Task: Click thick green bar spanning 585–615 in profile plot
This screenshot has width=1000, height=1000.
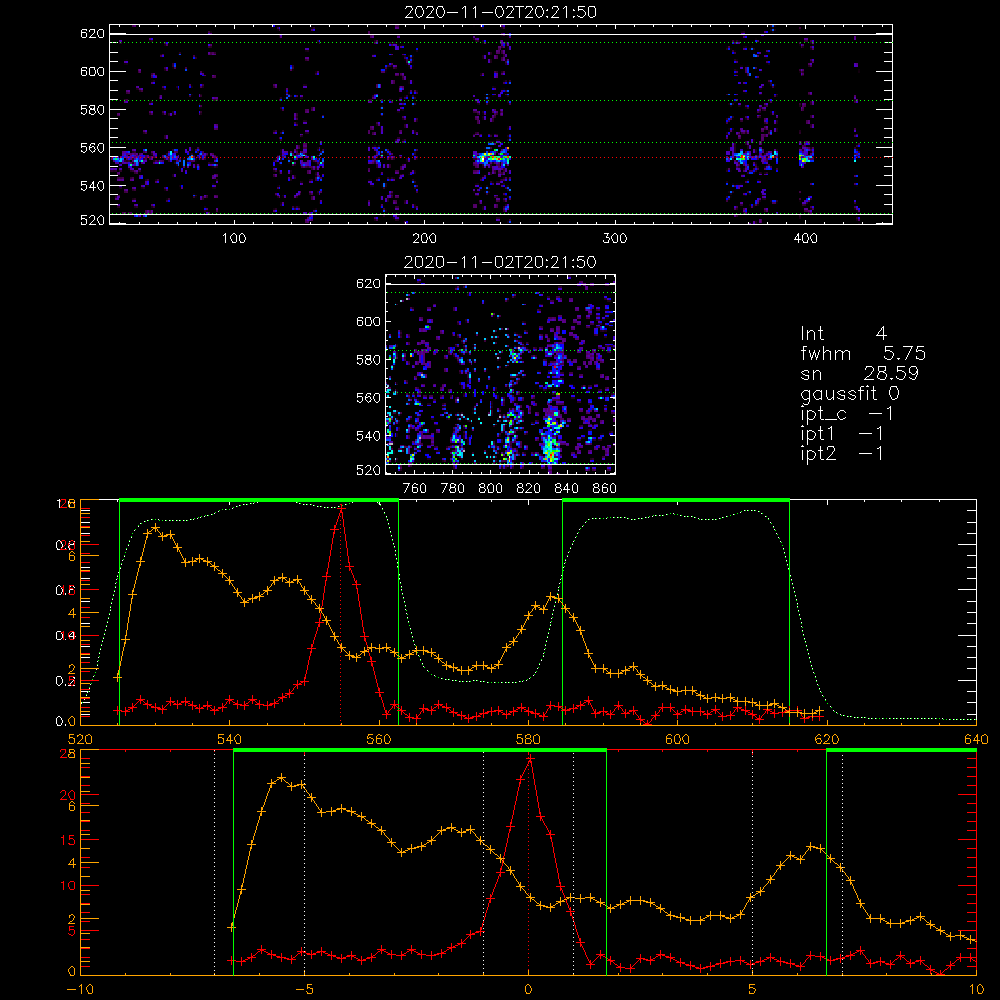Action: [x=676, y=501]
